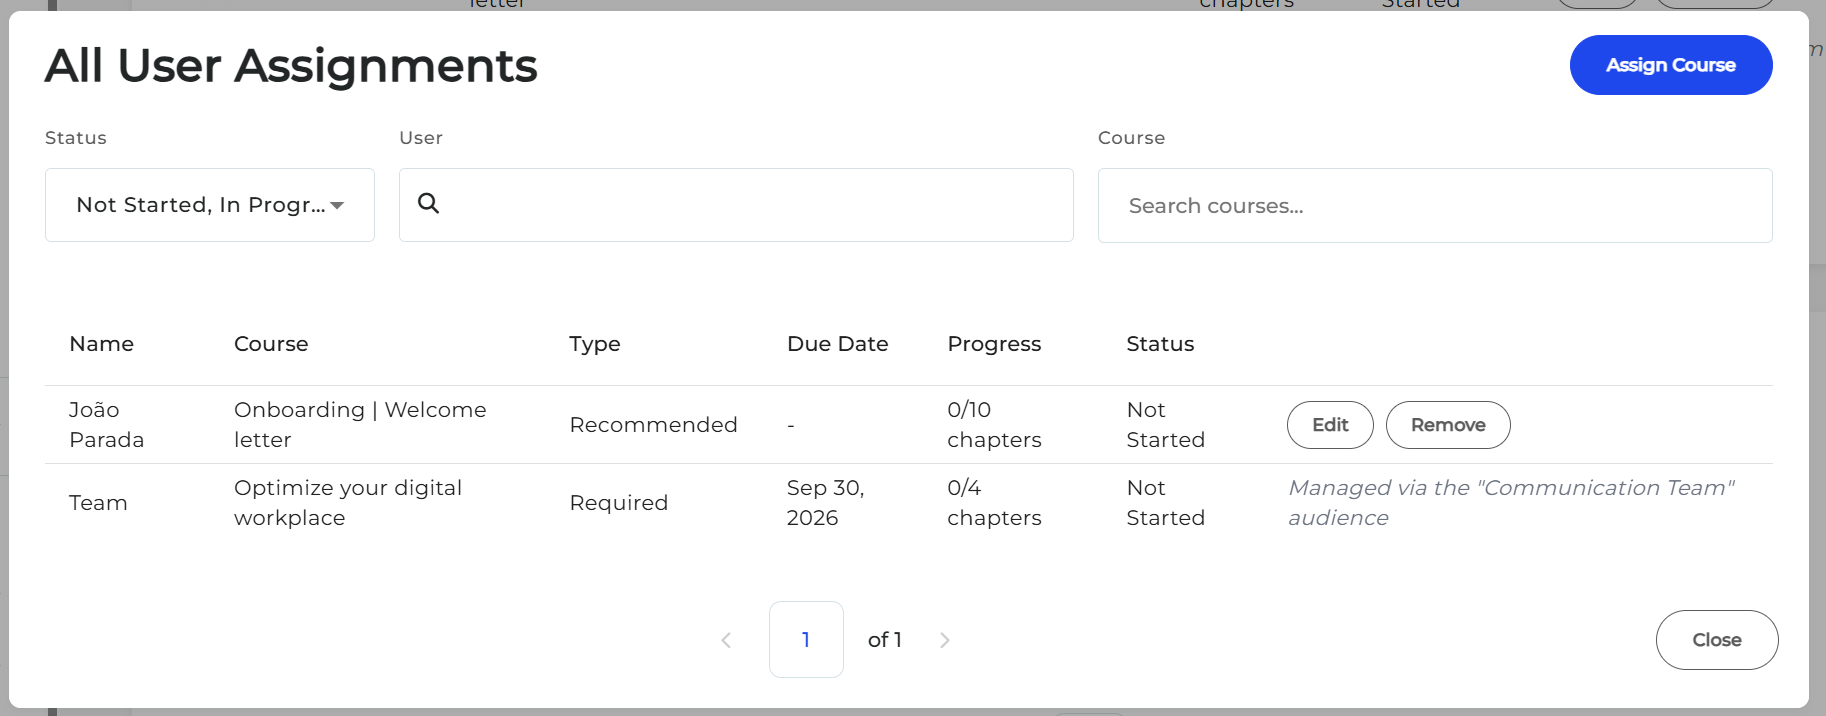The width and height of the screenshot is (1826, 716).
Task: Go to next page with right chevron
Action: pos(945,640)
